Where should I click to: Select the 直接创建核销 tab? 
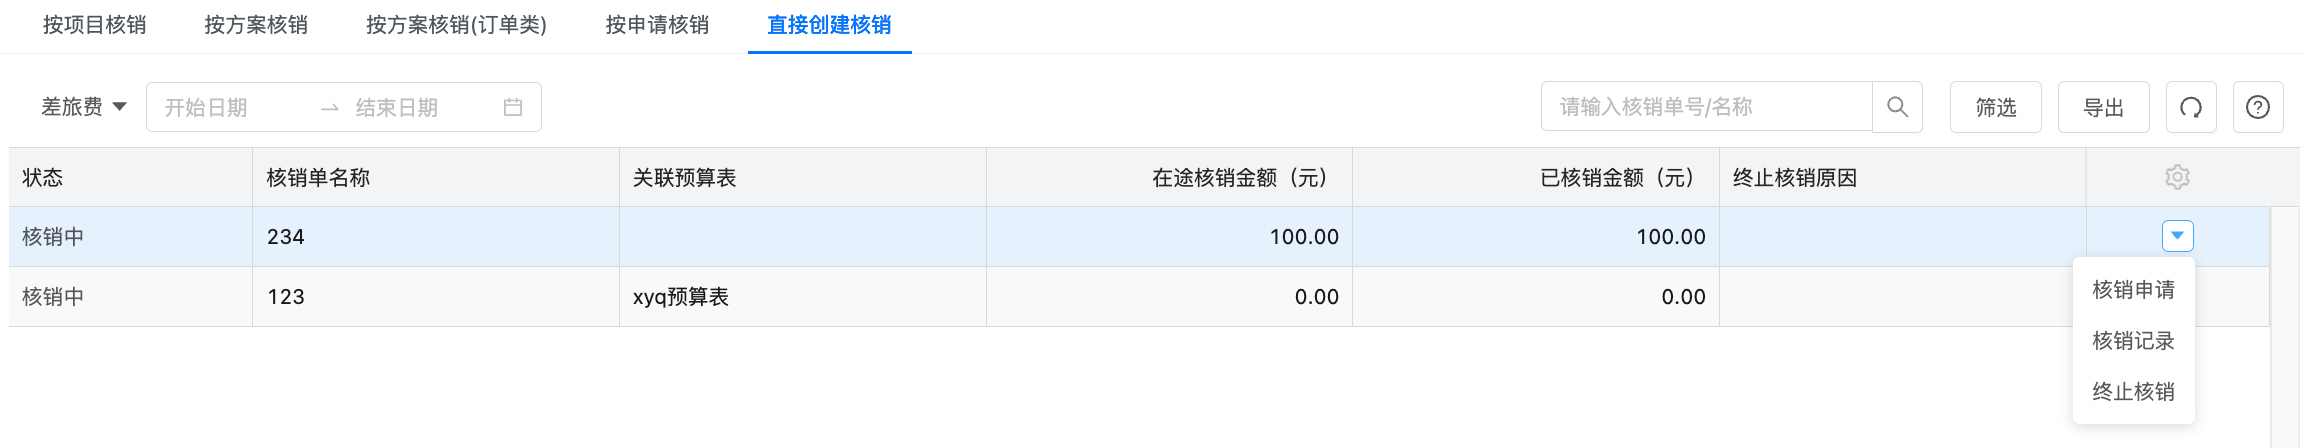pos(829,25)
